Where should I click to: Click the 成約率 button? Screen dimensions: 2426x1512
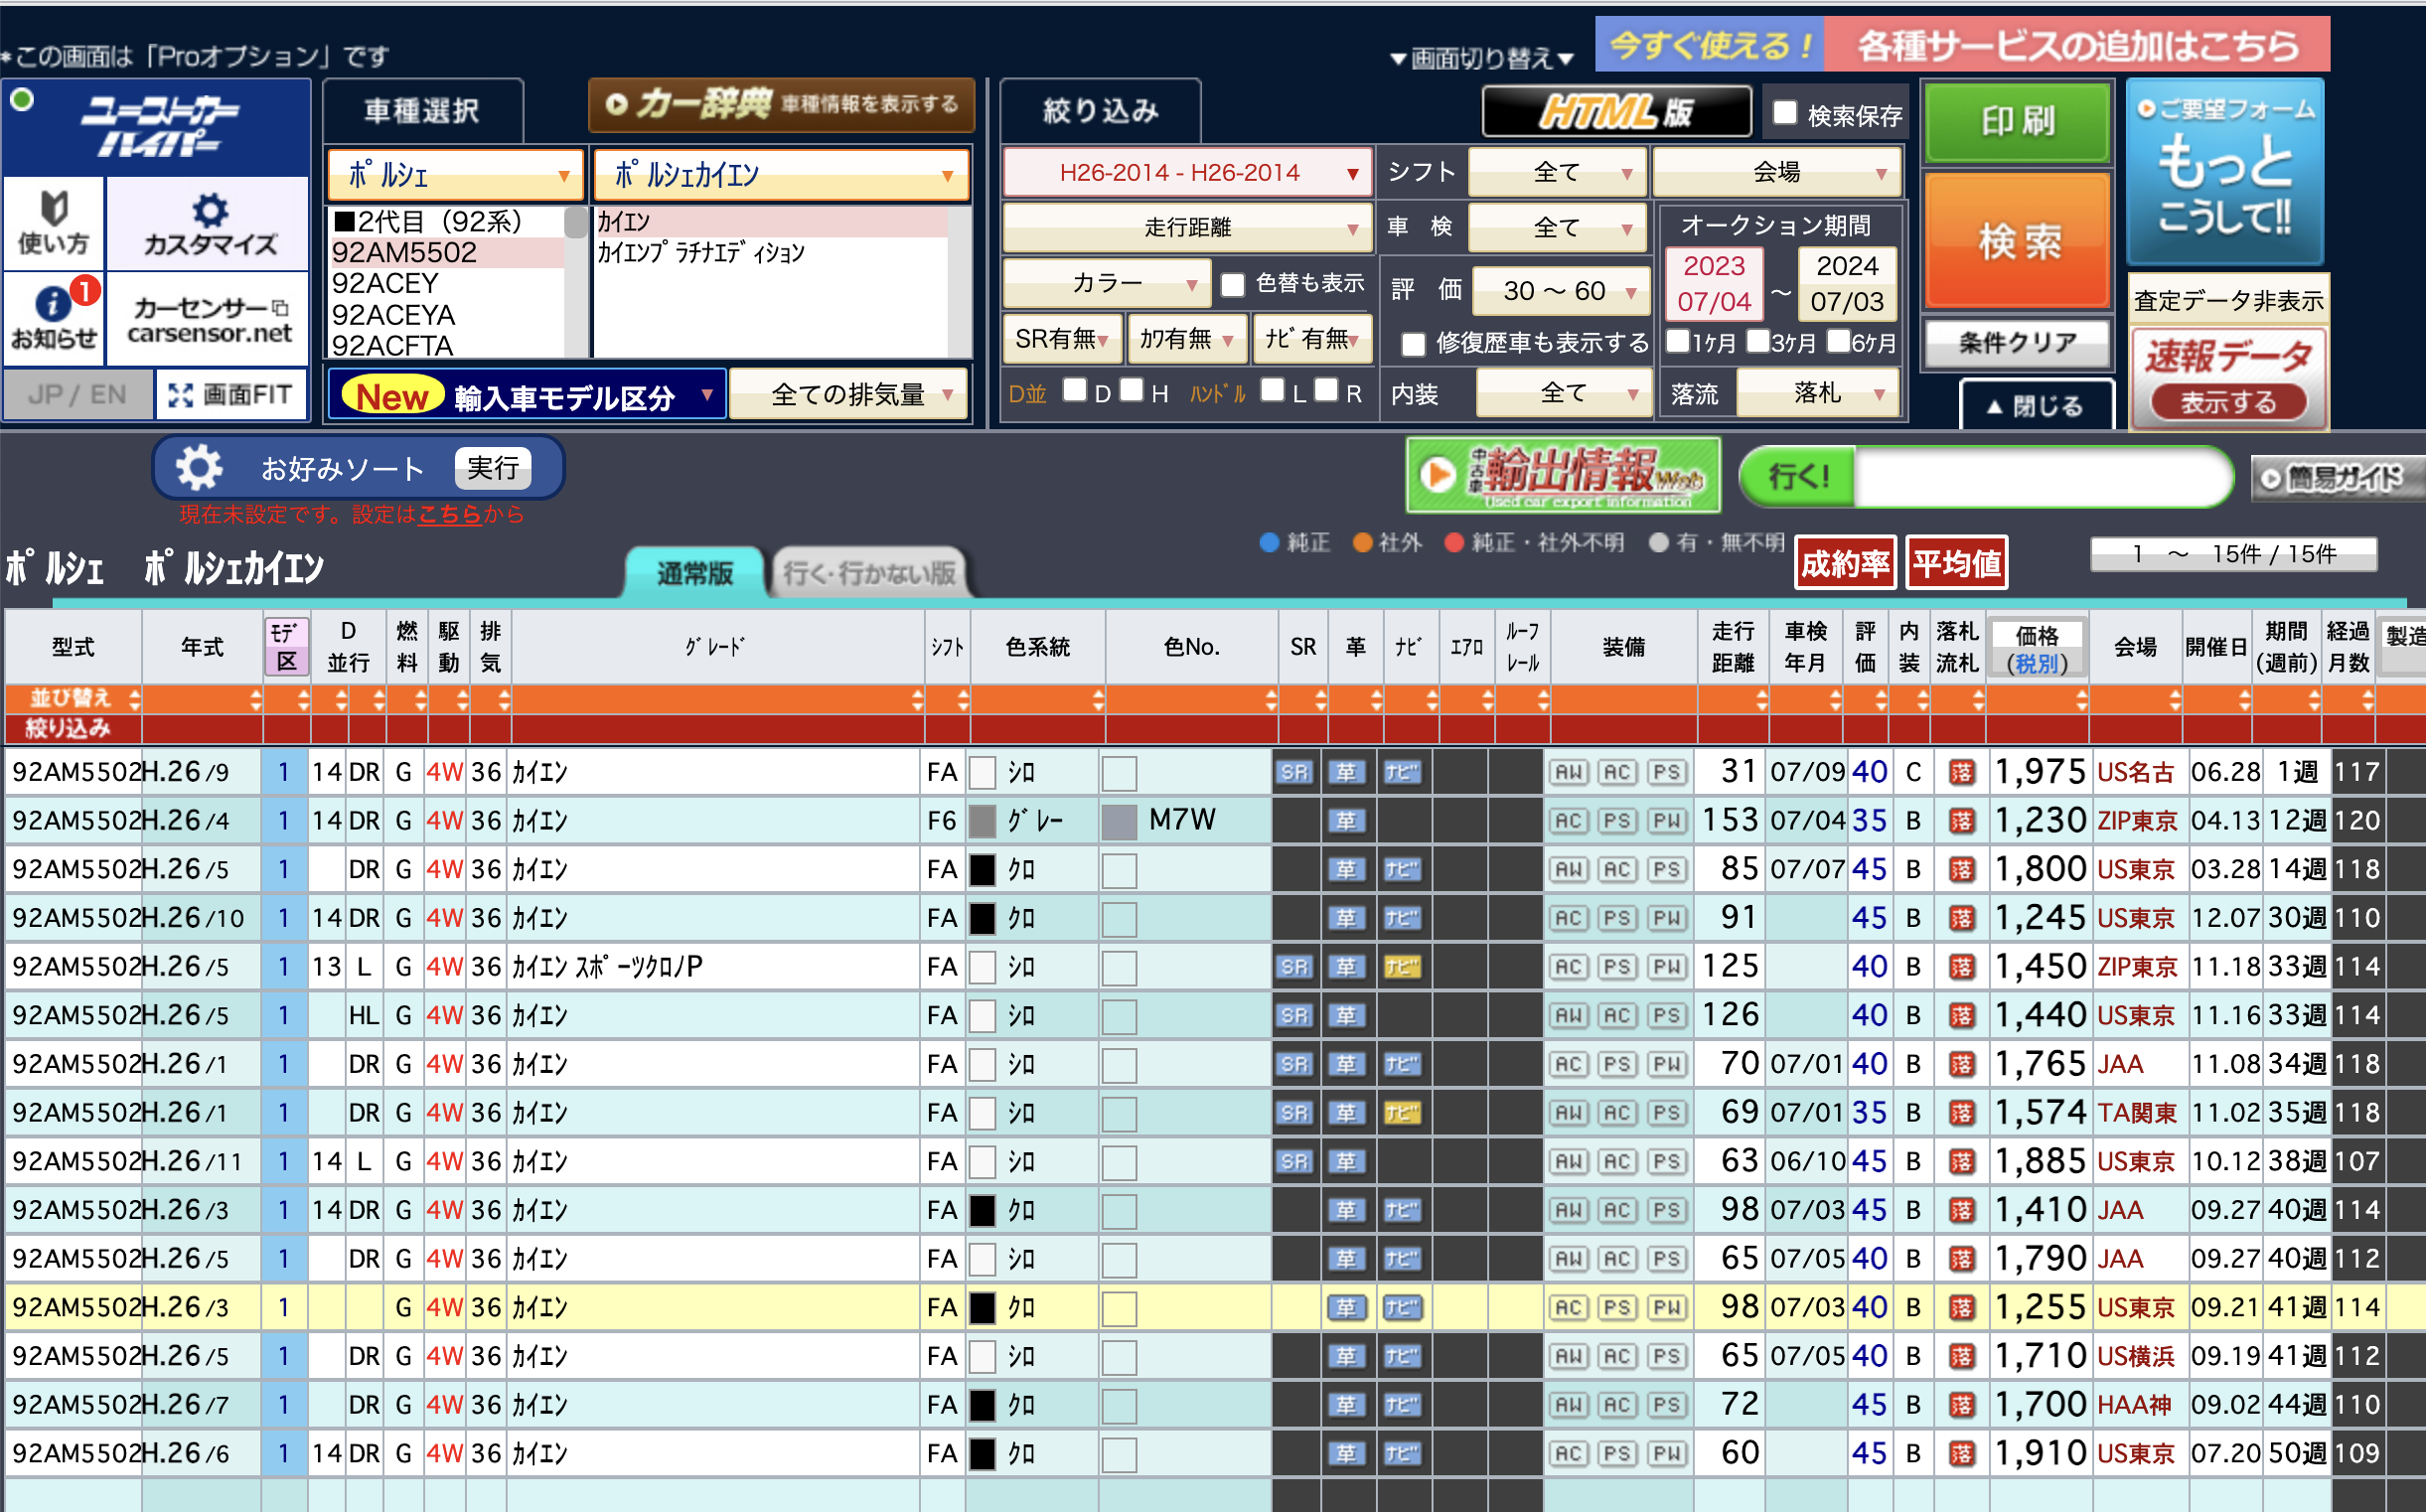pos(1845,563)
